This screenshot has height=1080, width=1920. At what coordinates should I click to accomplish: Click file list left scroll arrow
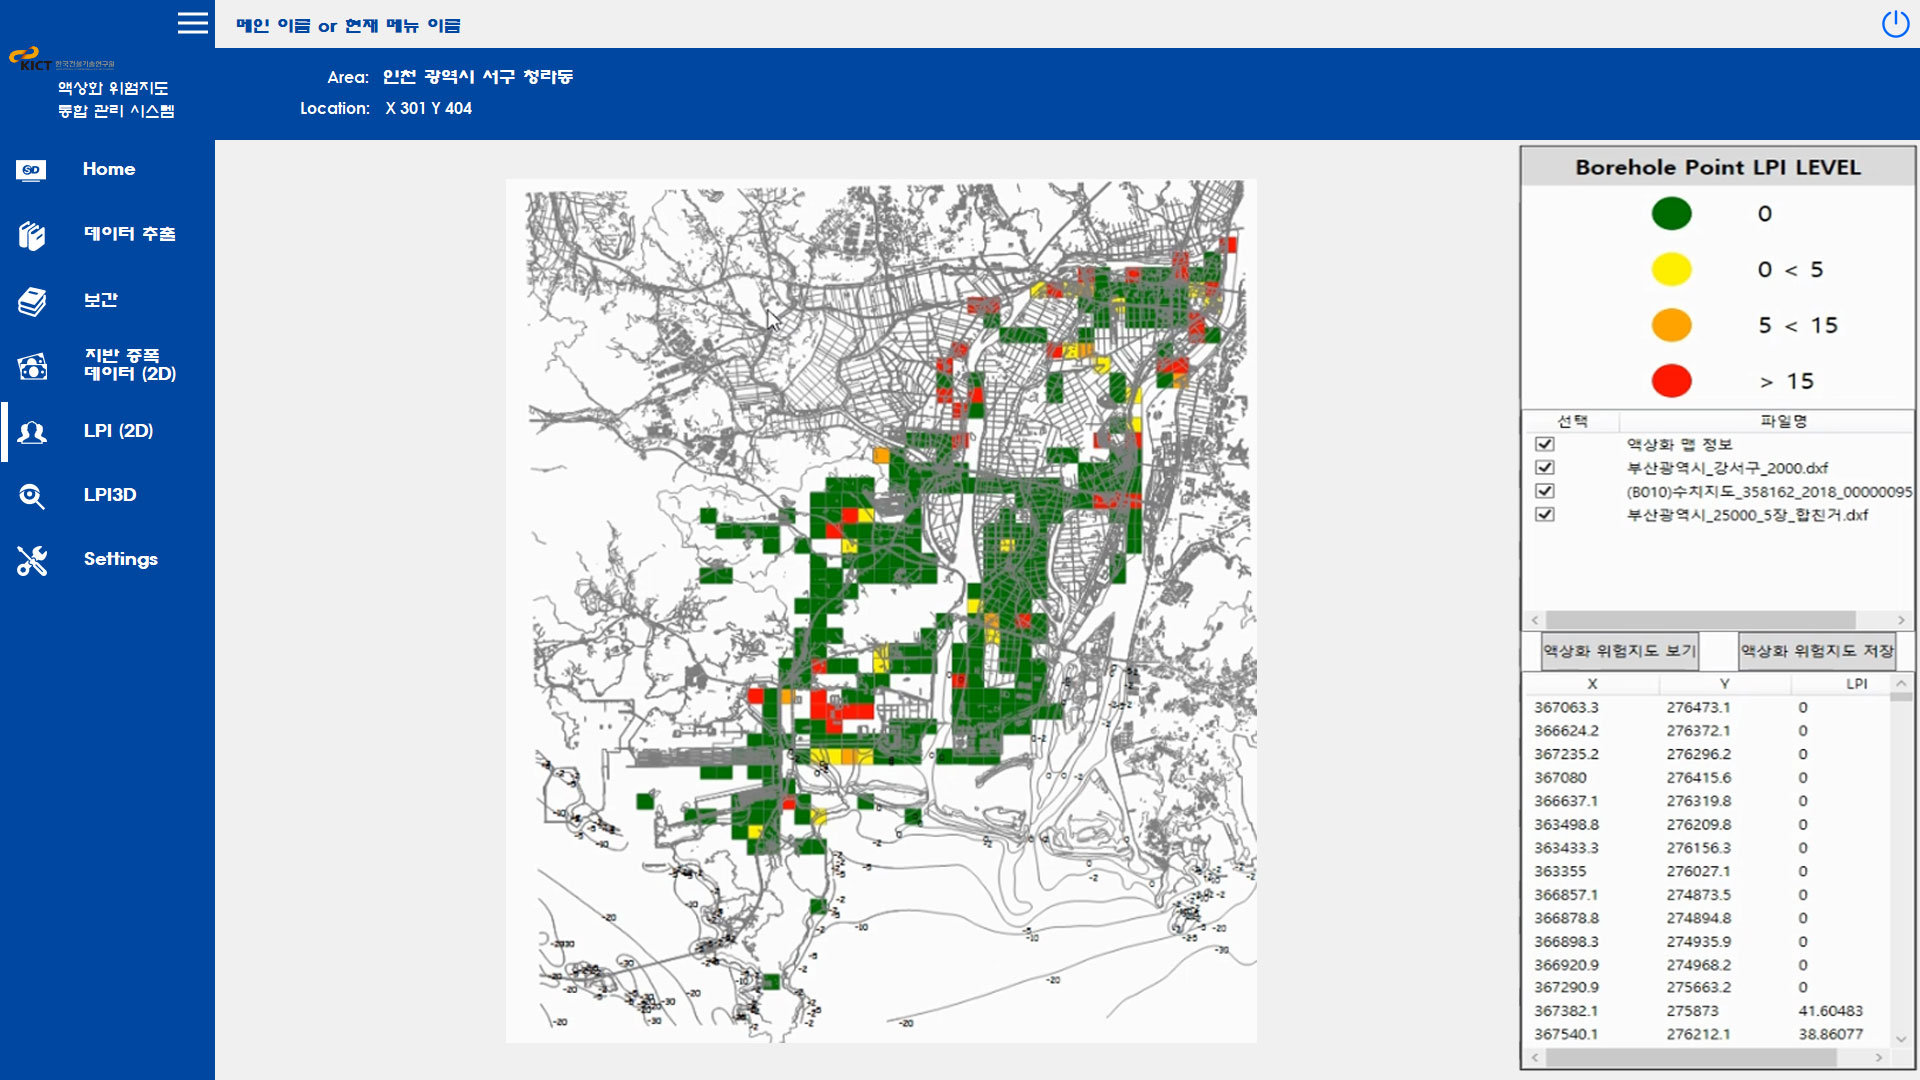[x=1535, y=620]
